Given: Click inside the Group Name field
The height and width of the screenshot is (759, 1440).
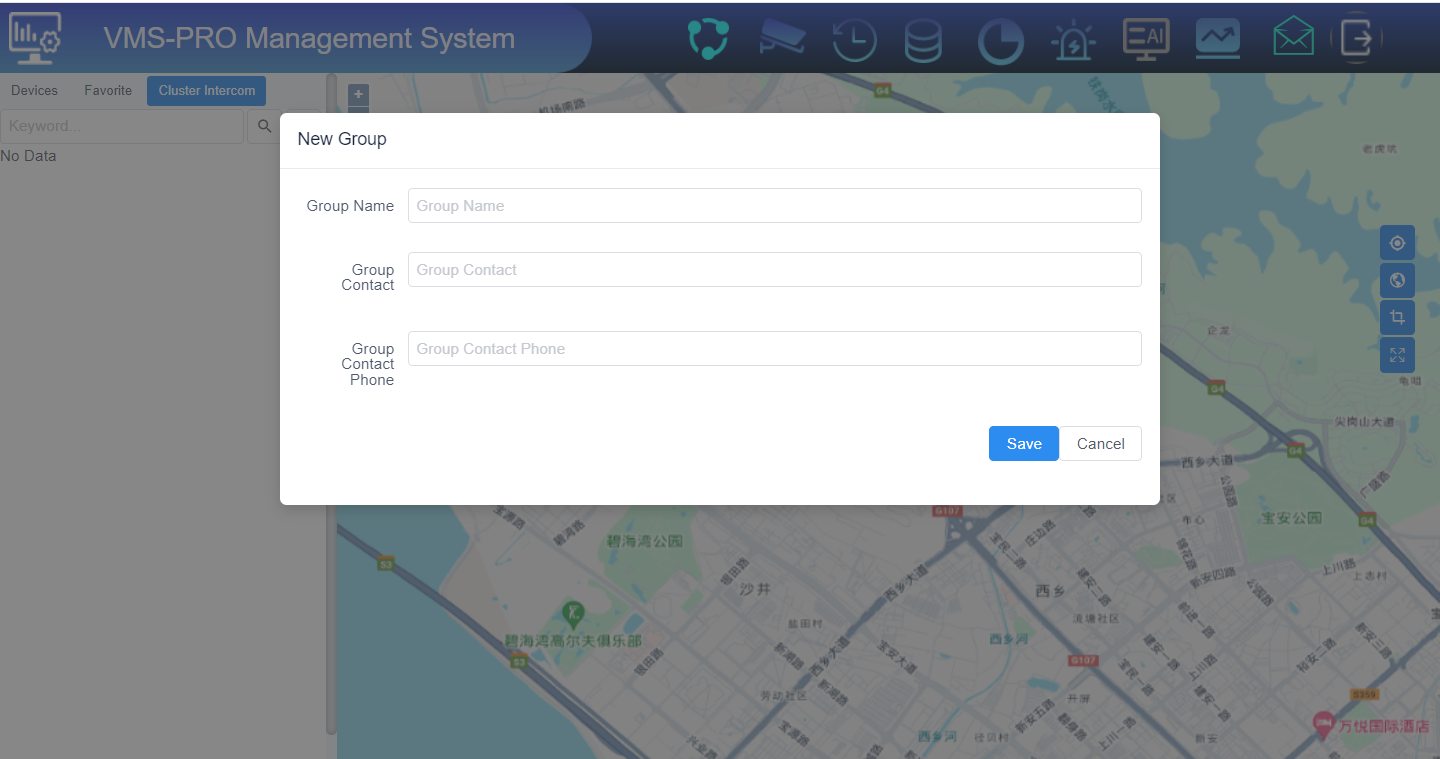Looking at the screenshot, I should (x=773, y=205).
